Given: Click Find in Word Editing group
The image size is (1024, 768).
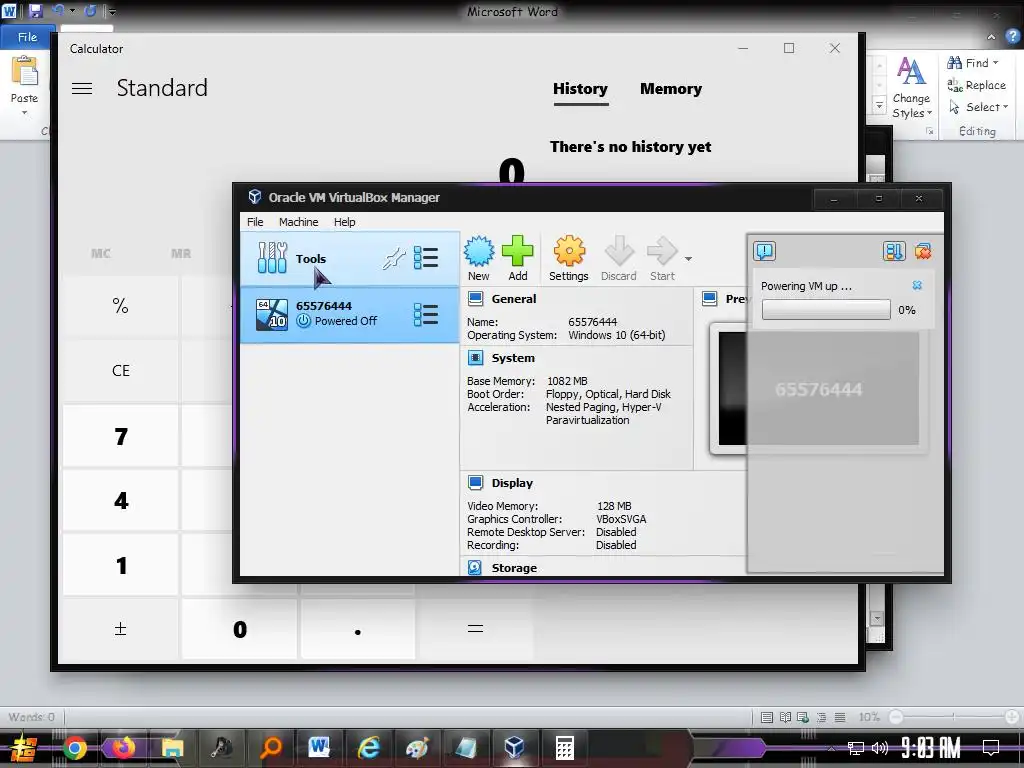Looking at the screenshot, I should [x=973, y=63].
